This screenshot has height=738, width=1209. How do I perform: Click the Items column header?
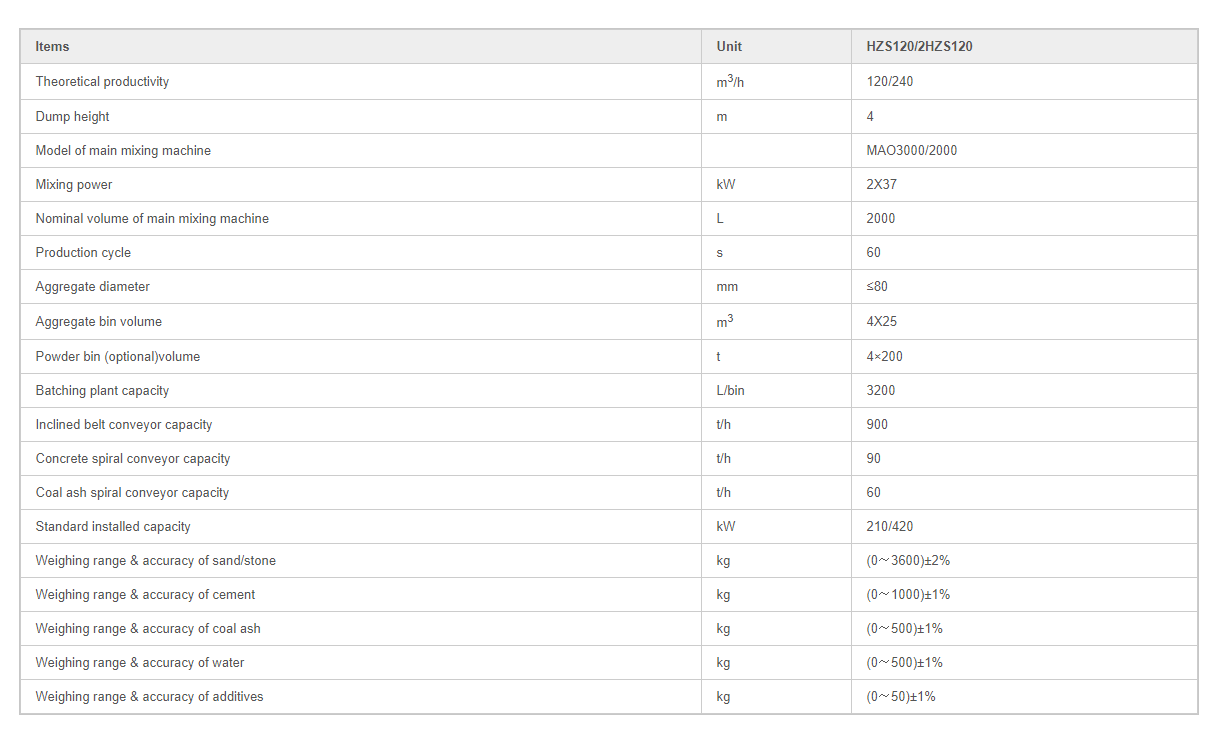(x=52, y=46)
